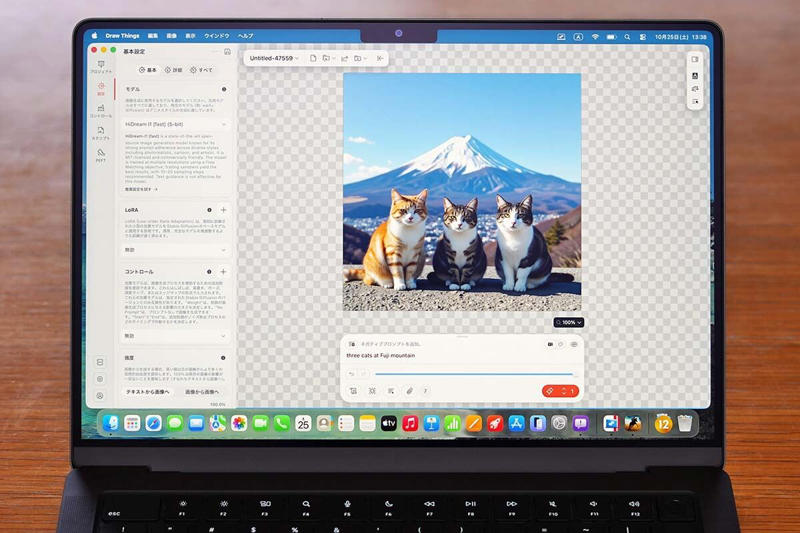Add a new control with plus
The width and height of the screenshot is (800, 533).
(x=223, y=272)
